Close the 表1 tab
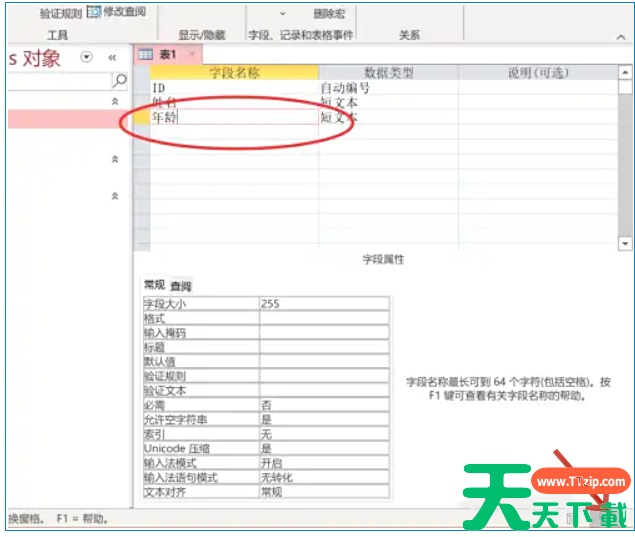Screen dimensions: 635x537 click(x=191, y=53)
